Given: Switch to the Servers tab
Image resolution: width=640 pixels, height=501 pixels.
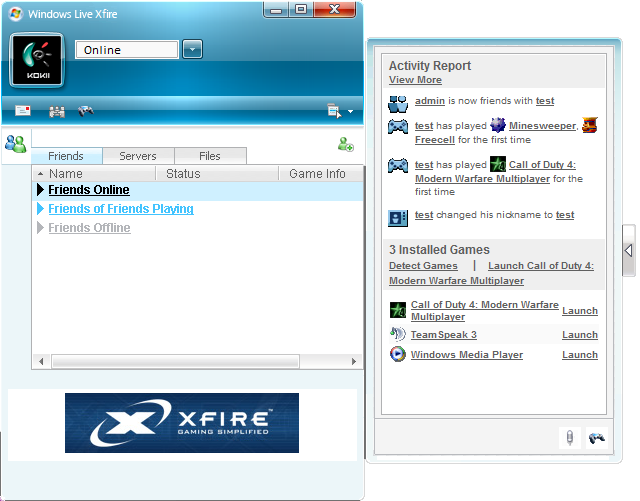Looking at the screenshot, I should click(137, 156).
